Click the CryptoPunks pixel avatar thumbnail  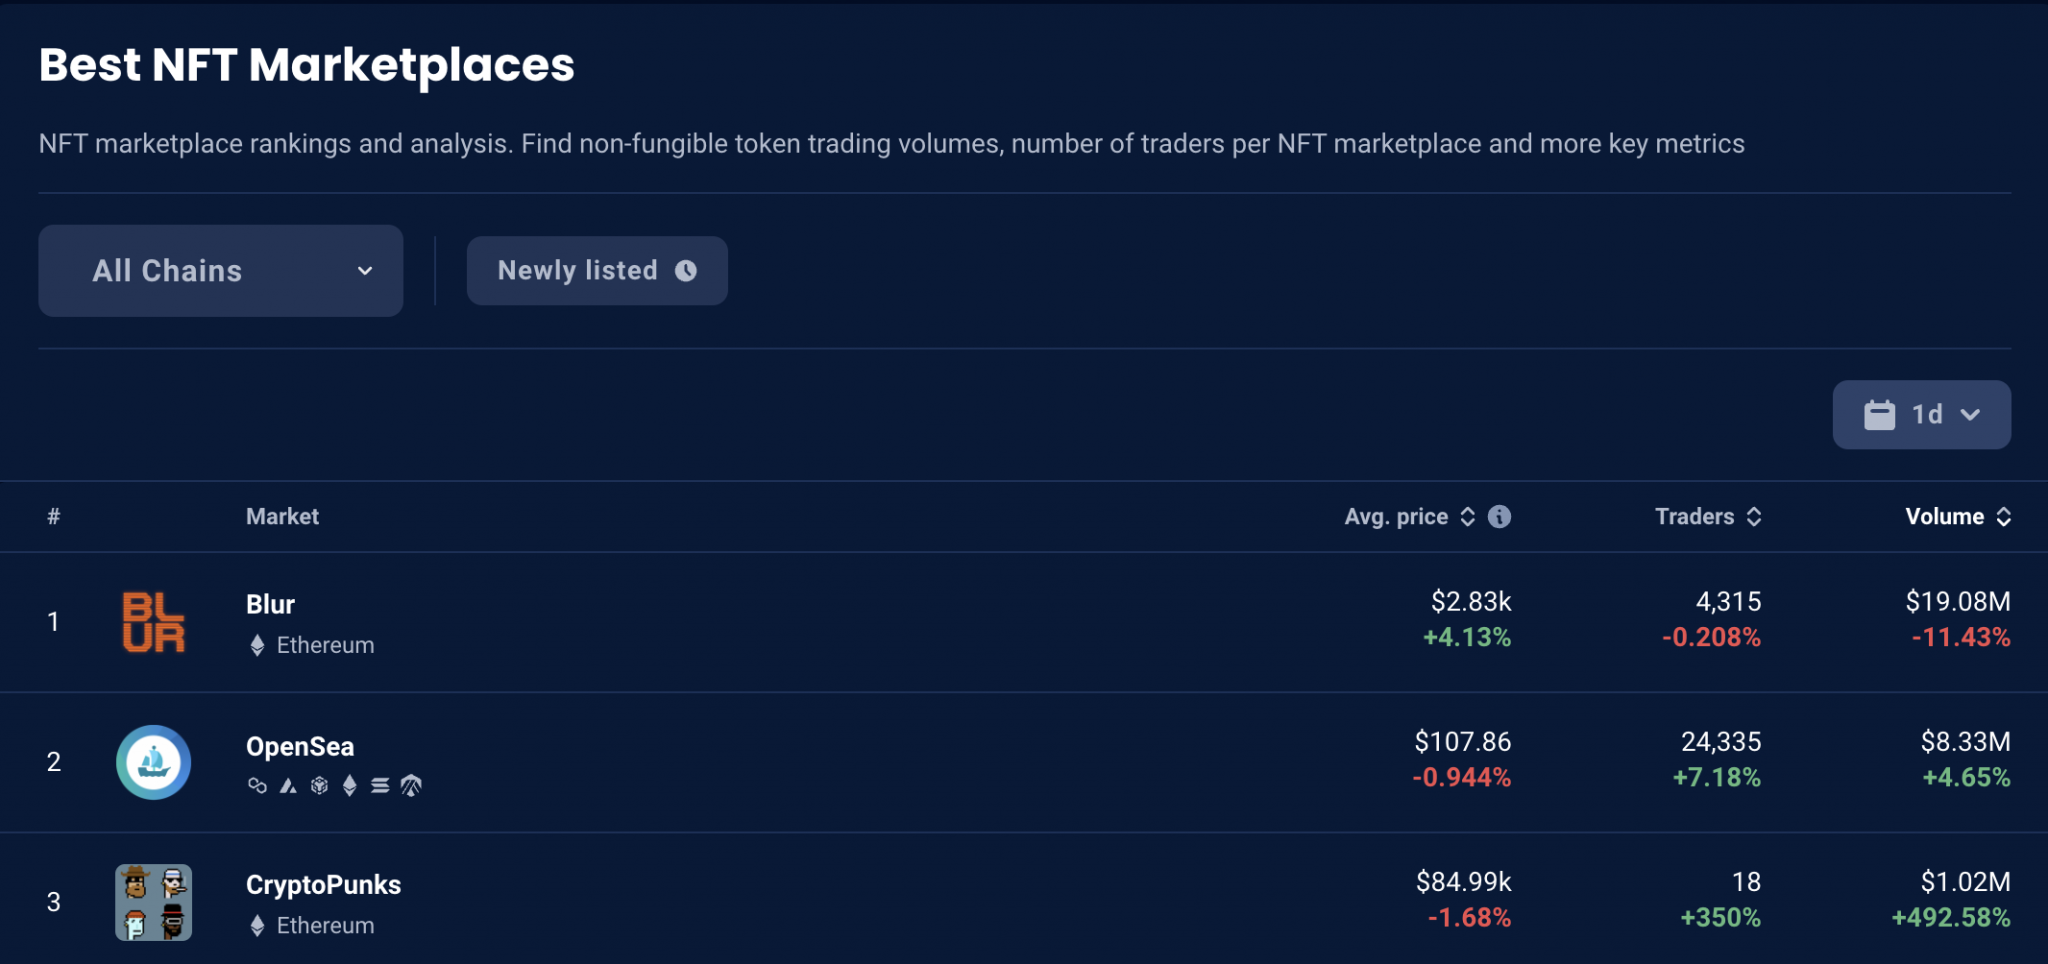point(153,902)
